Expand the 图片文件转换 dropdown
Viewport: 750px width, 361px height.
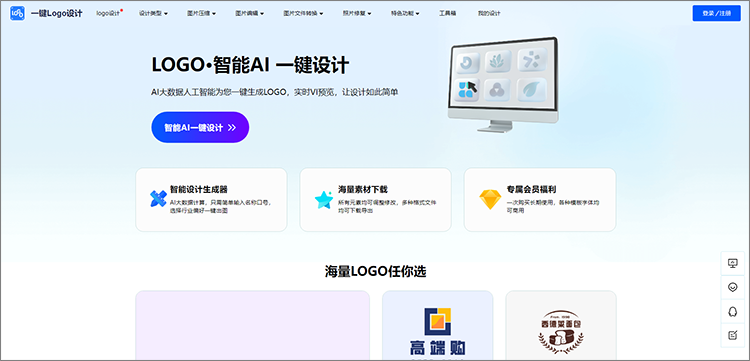[x=303, y=13]
